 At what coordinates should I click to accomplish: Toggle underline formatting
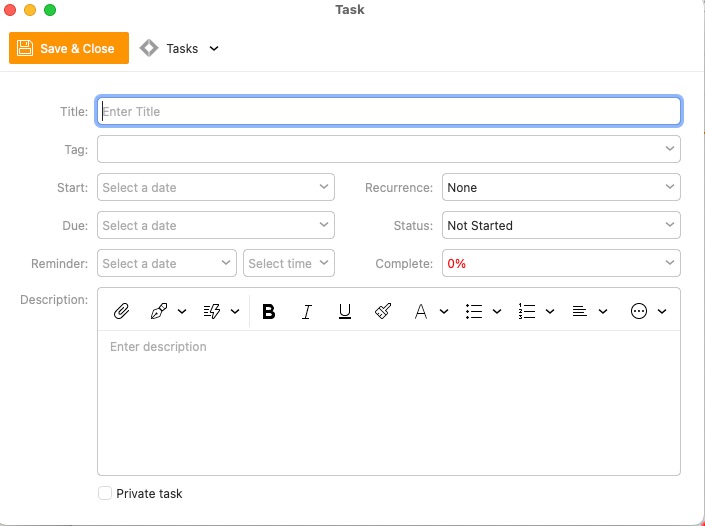(345, 312)
